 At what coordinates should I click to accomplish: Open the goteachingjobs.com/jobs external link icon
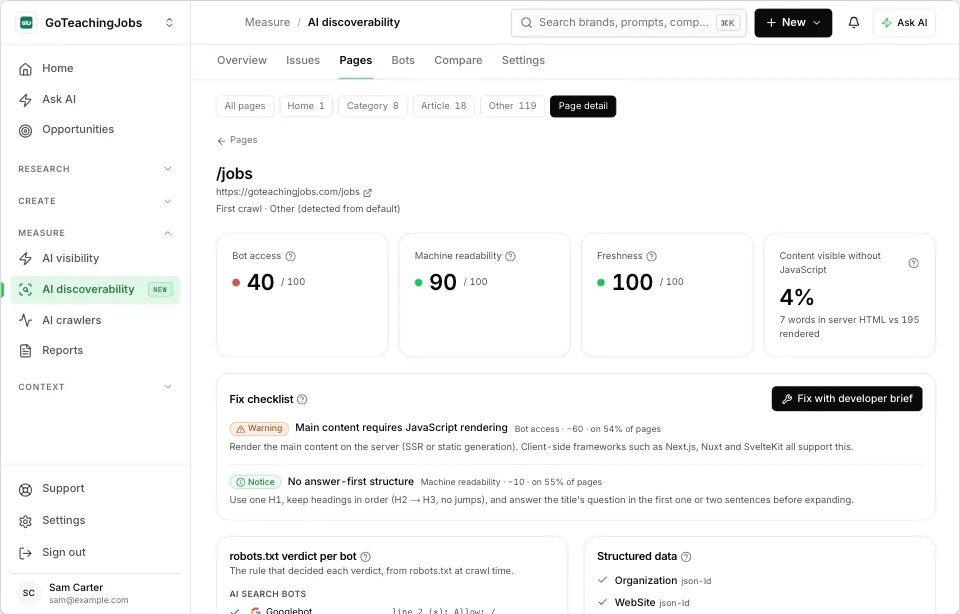367,192
